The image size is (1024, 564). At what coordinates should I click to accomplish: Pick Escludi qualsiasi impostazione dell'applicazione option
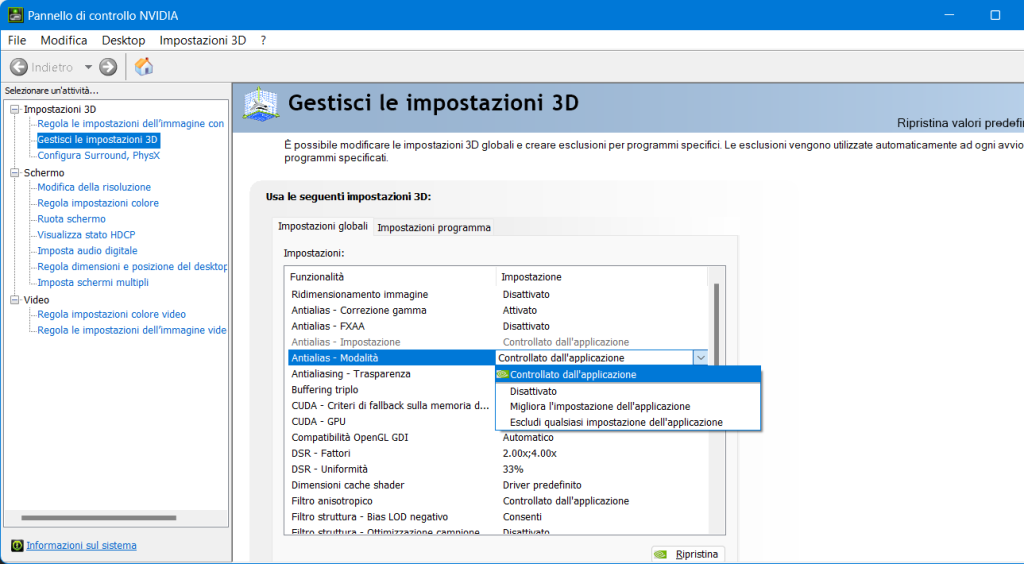tap(616, 422)
